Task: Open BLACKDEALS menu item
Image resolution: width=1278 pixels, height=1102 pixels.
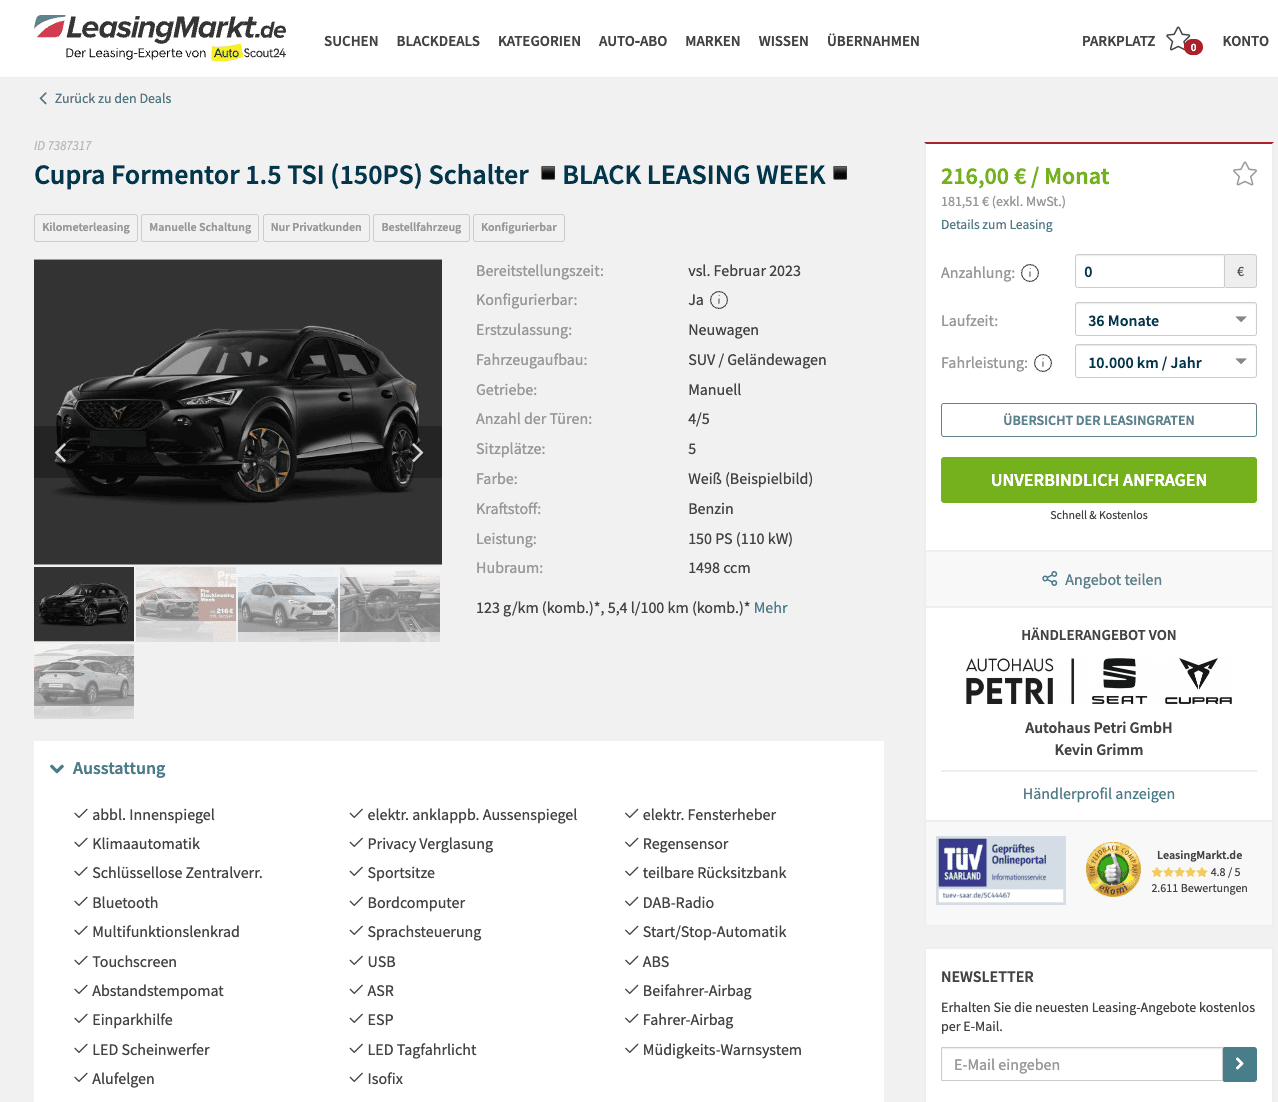Action: coord(438,41)
